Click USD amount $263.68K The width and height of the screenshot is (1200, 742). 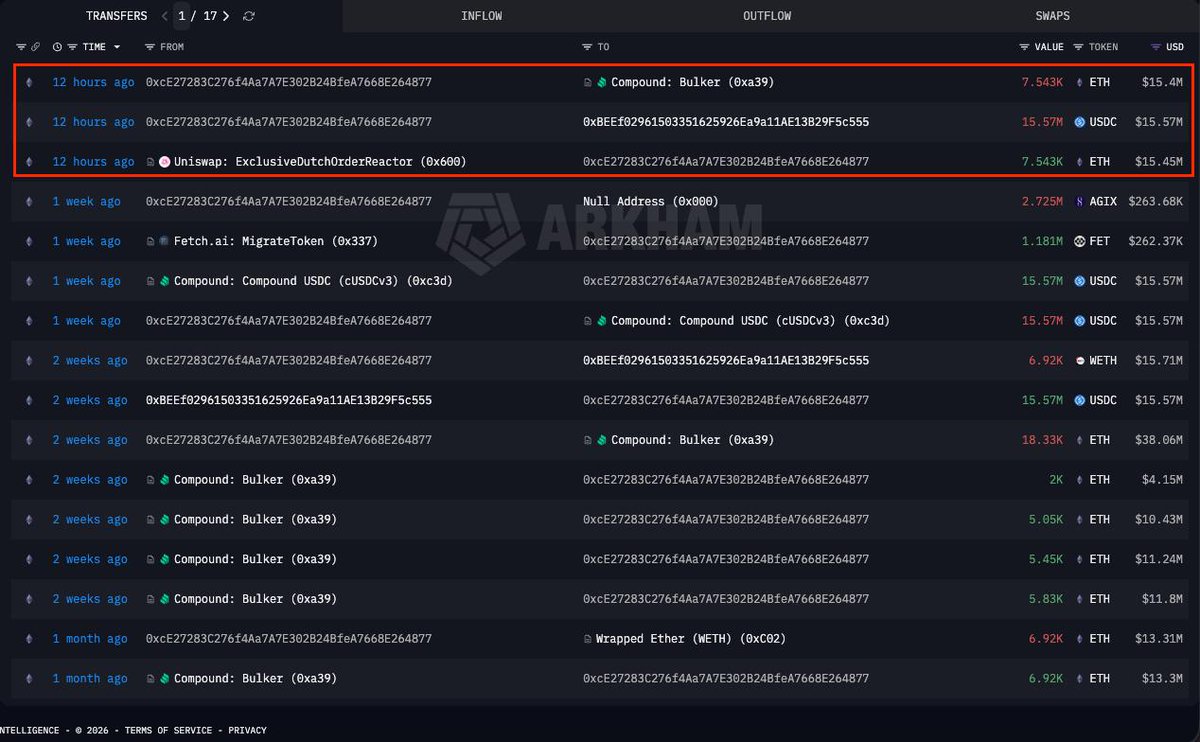pos(1156,202)
